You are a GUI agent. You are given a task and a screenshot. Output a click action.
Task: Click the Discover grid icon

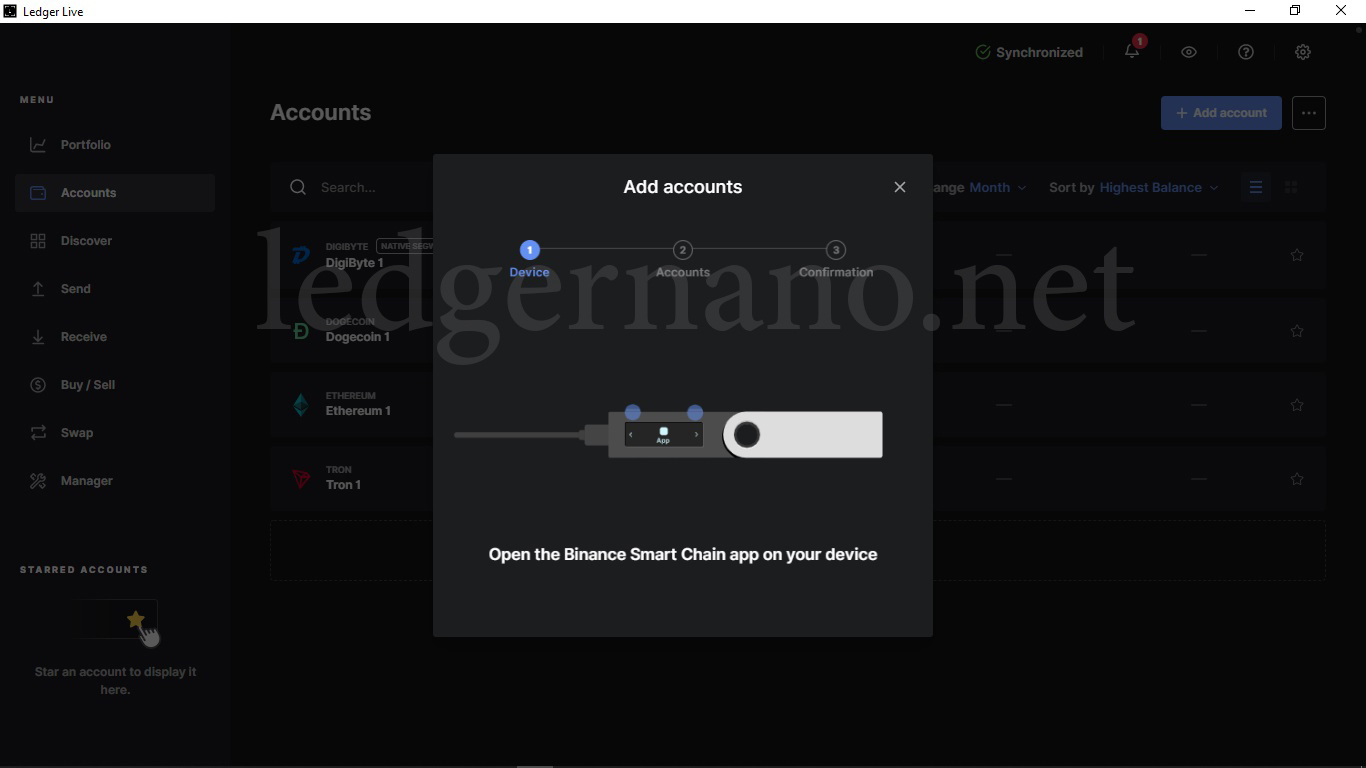pyautogui.click(x=38, y=241)
